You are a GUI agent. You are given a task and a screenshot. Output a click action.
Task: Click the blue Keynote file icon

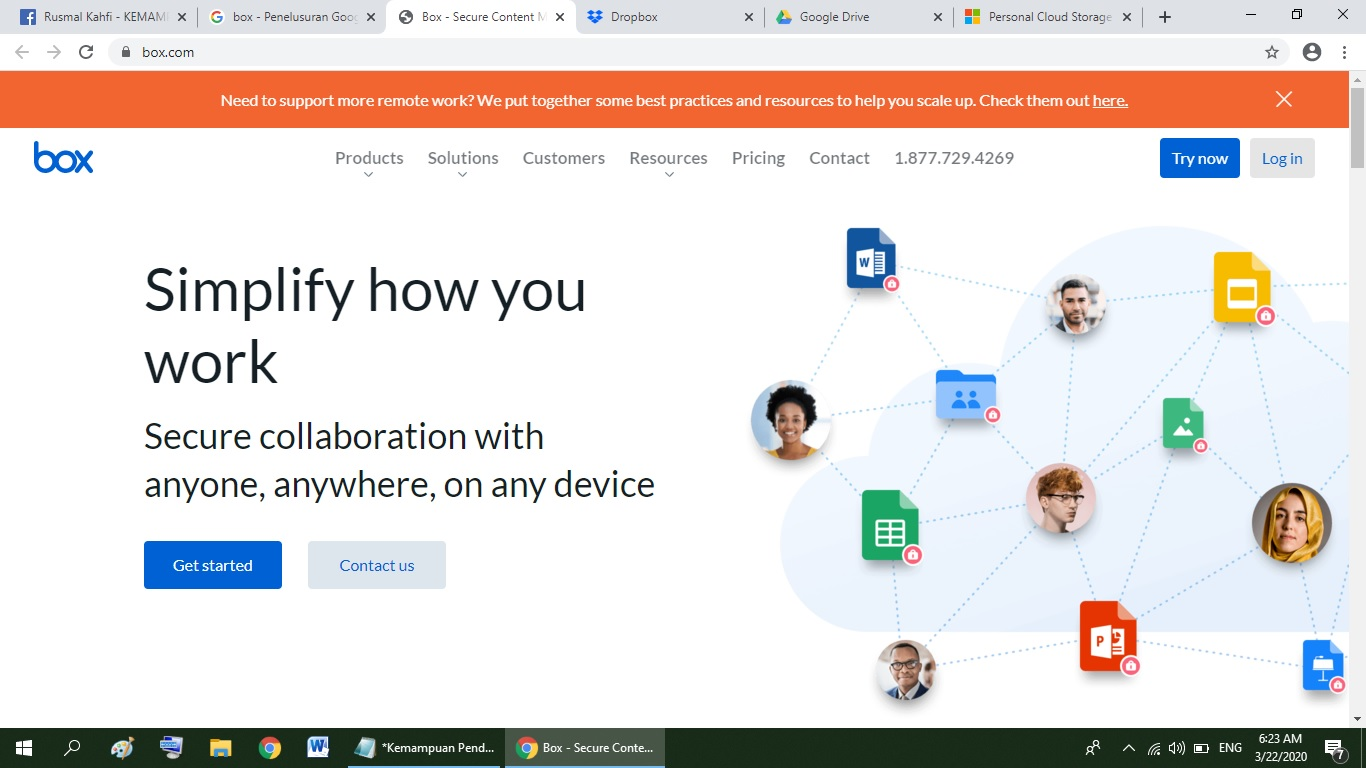click(x=1323, y=665)
